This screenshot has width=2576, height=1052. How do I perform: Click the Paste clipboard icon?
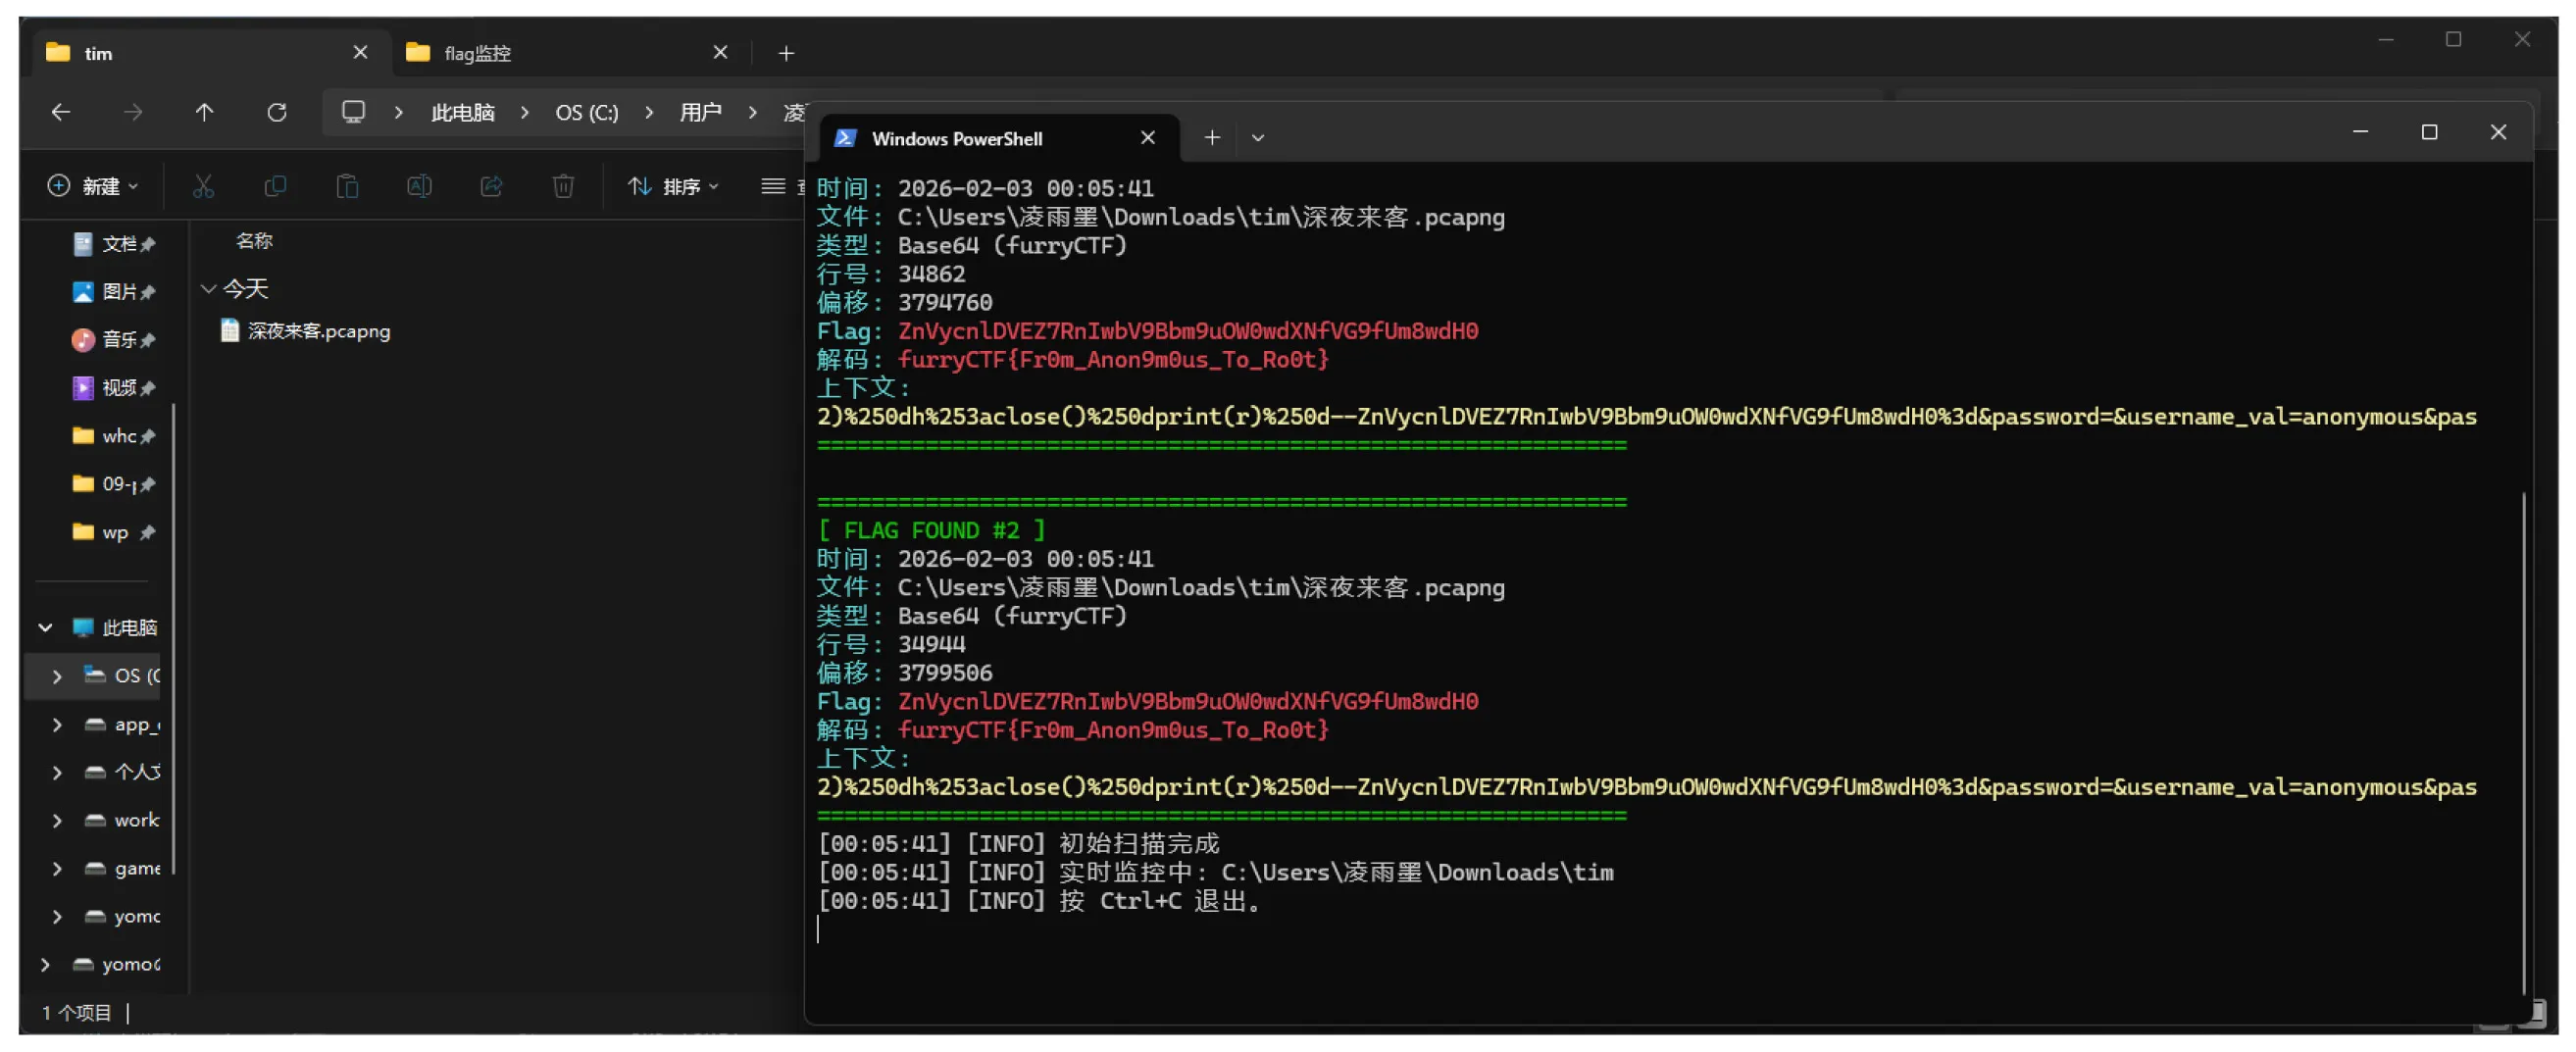347,186
